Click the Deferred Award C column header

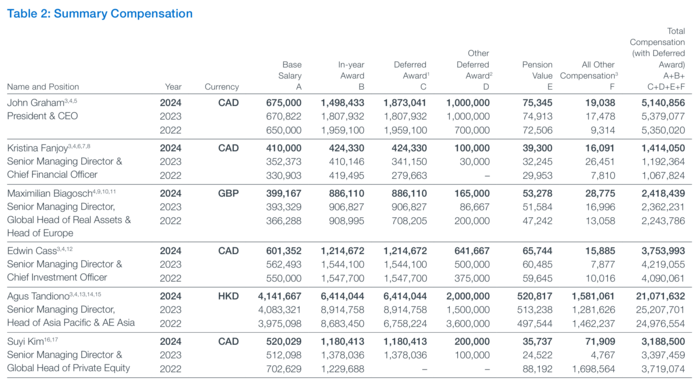click(x=411, y=76)
